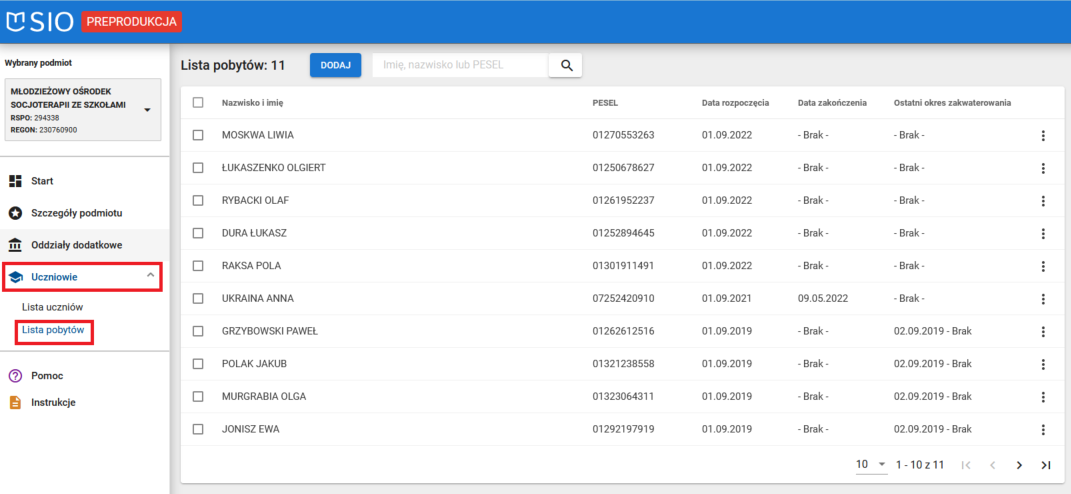Screen dimensions: 1071x494
Task: Click the search magnifier icon
Action: 565,65
